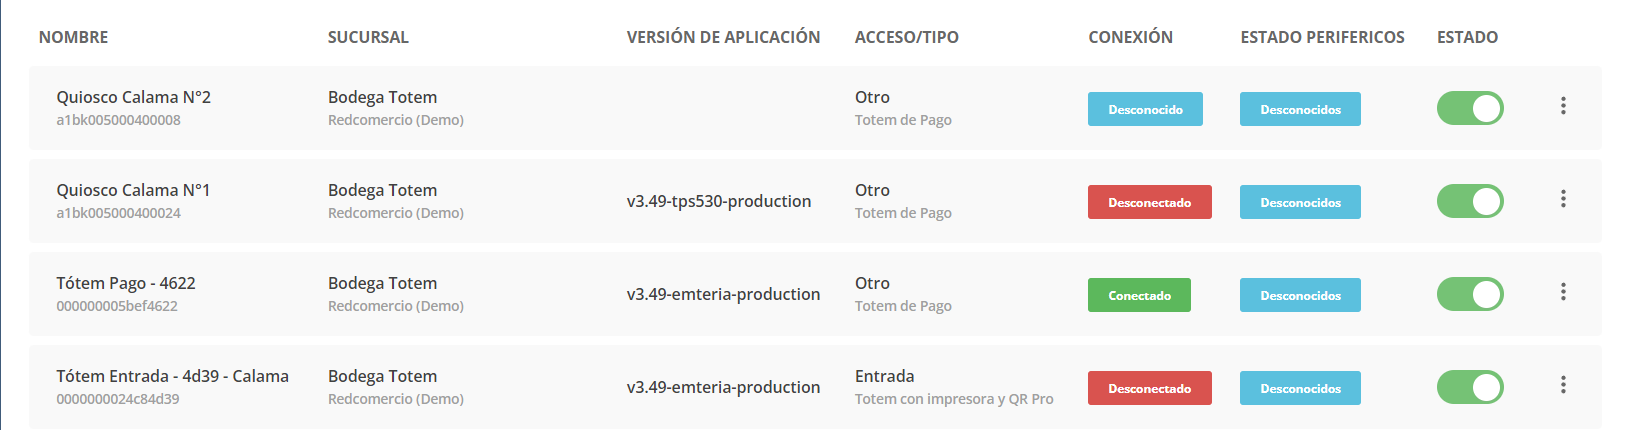Click the green Conectado badge
Screen dimensions: 1627x430
[1139, 295]
